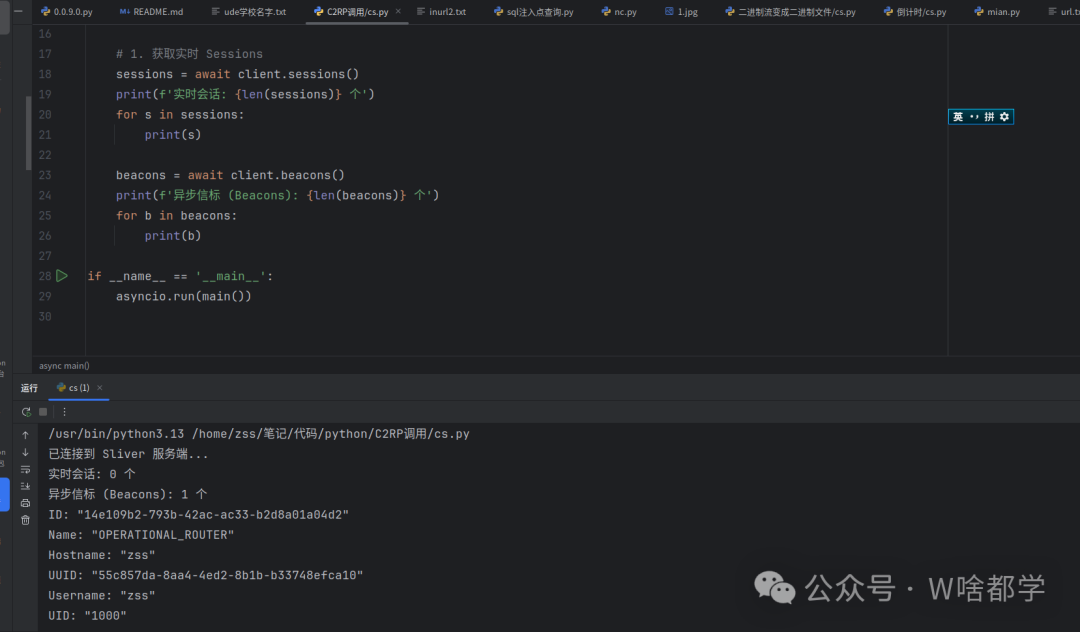Open the three-dot run options menu
This screenshot has width=1080, height=632.
pyautogui.click(x=63, y=411)
